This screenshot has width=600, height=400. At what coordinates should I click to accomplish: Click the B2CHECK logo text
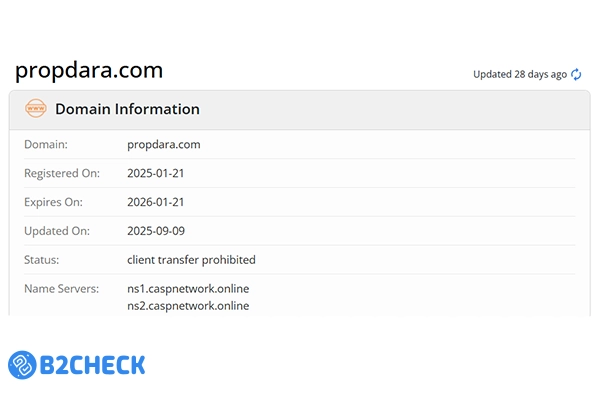[94, 364]
